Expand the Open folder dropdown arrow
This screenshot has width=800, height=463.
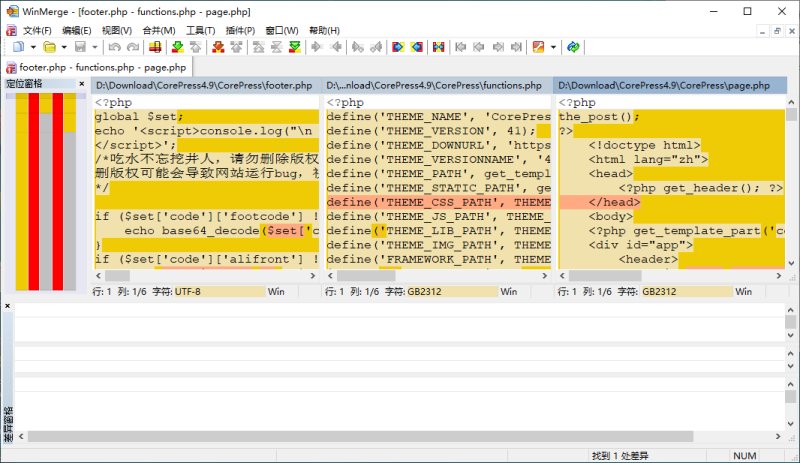[64, 47]
